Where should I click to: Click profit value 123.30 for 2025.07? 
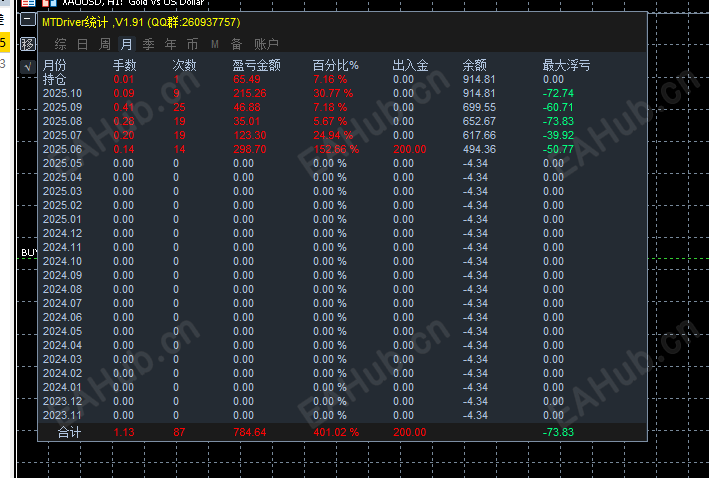(x=250, y=136)
